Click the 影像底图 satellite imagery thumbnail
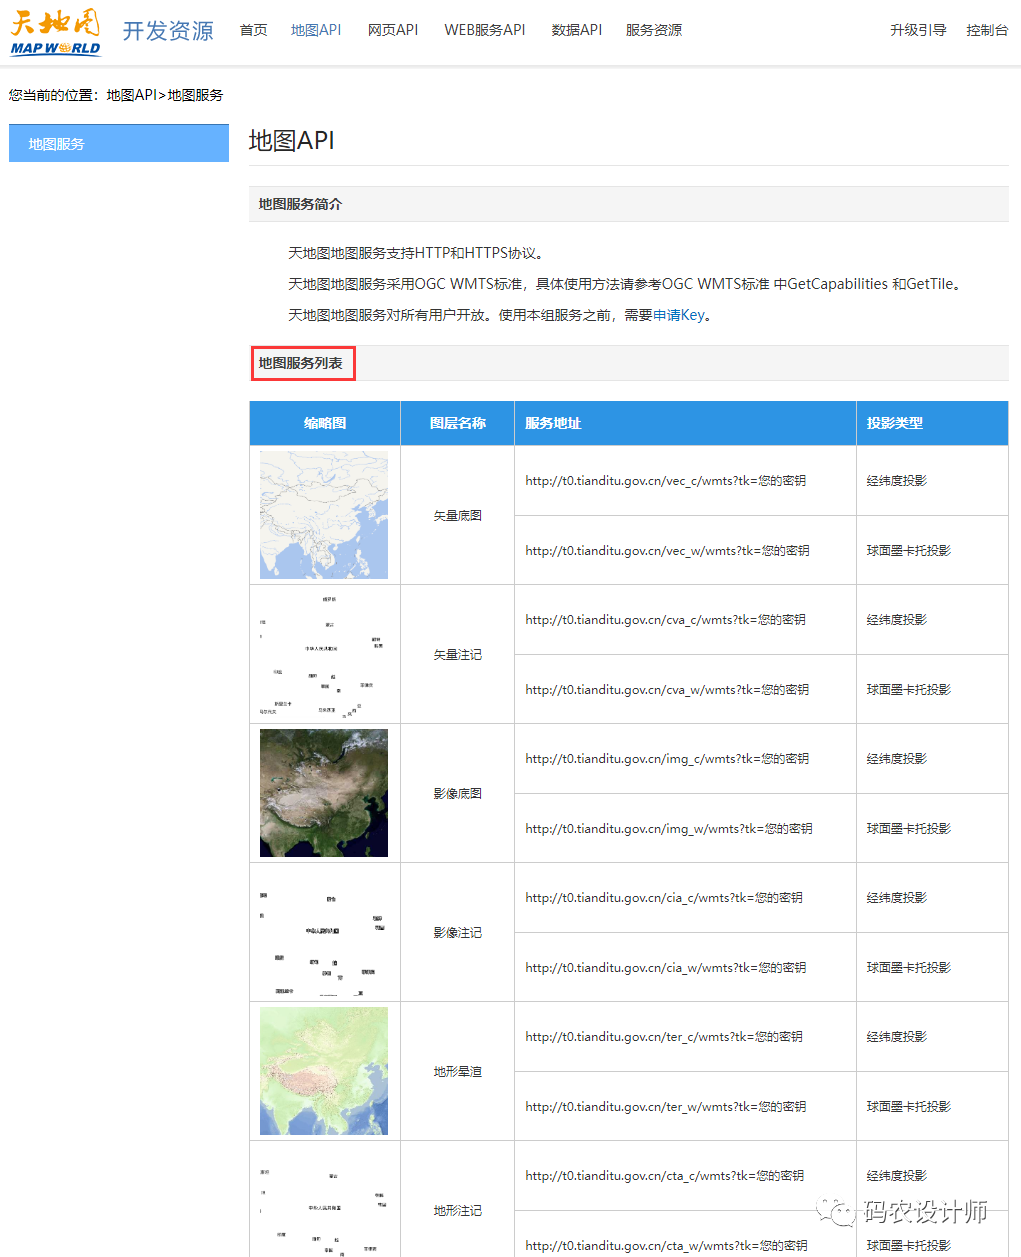 [x=324, y=793]
